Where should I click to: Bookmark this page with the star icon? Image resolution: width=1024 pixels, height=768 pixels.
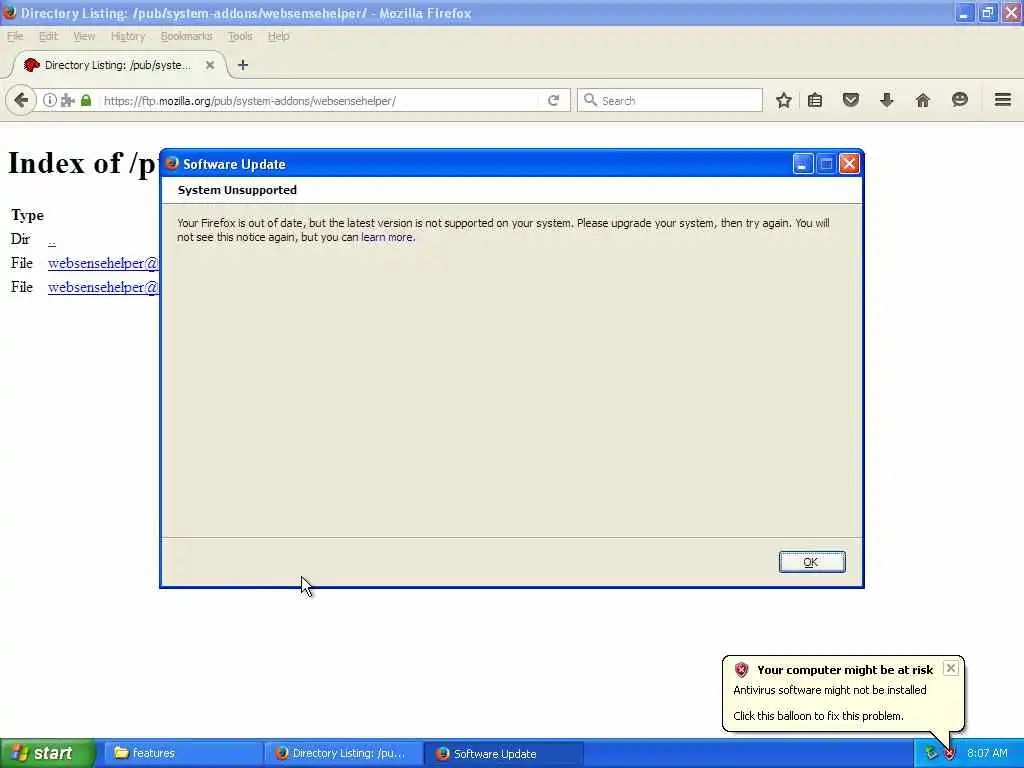coord(784,100)
